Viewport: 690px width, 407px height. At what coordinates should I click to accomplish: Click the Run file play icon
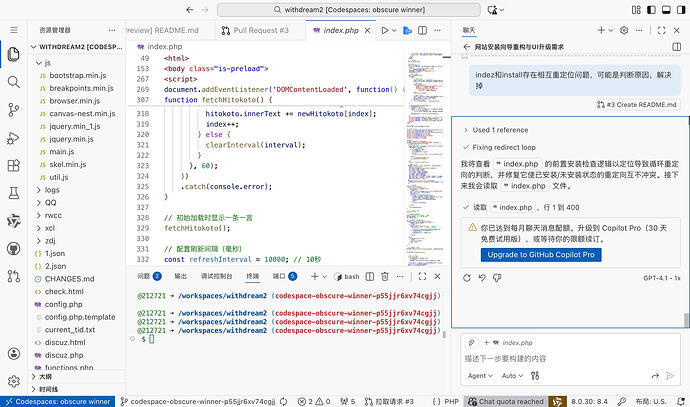[385, 30]
